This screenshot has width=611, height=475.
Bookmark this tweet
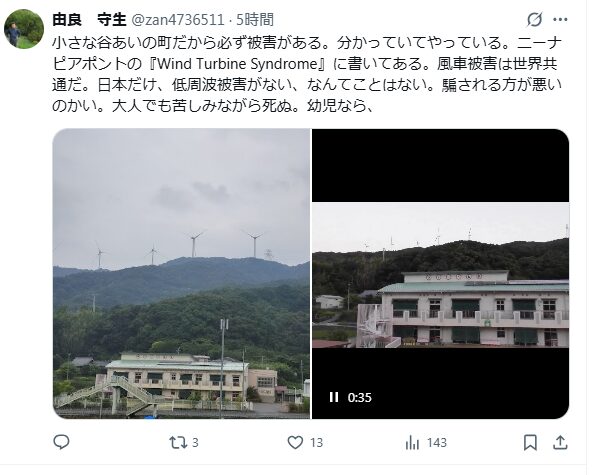[x=530, y=443]
